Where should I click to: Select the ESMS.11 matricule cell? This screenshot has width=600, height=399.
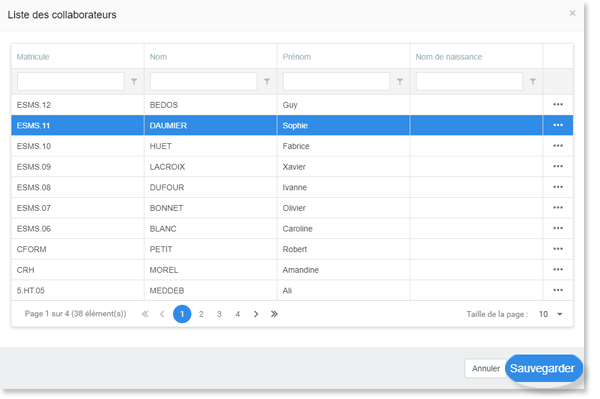(x=77, y=125)
